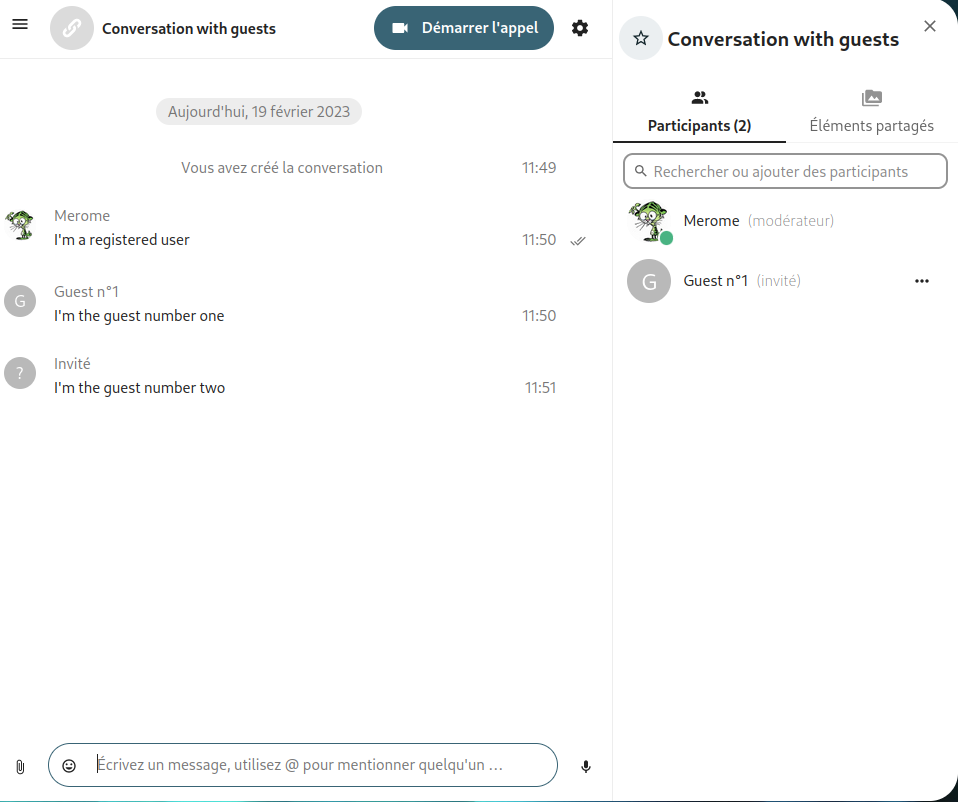
Task: Record a voice message with the microphone icon
Action: coord(586,765)
